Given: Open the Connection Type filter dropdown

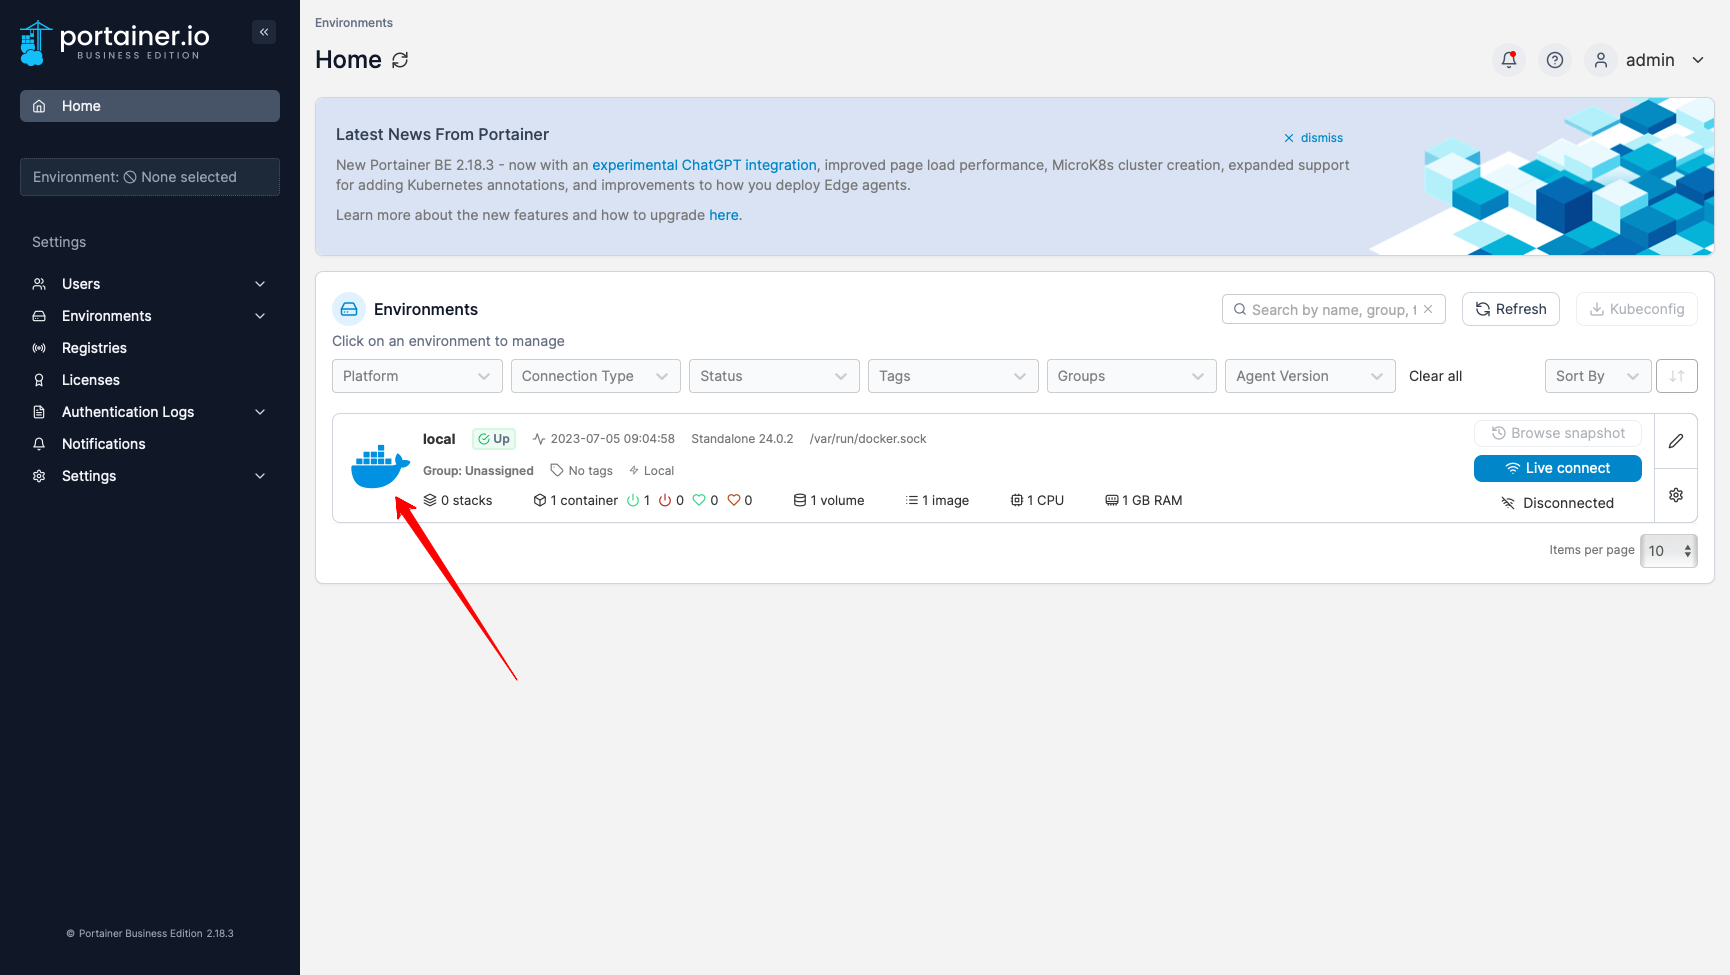Looking at the screenshot, I should [x=596, y=376].
